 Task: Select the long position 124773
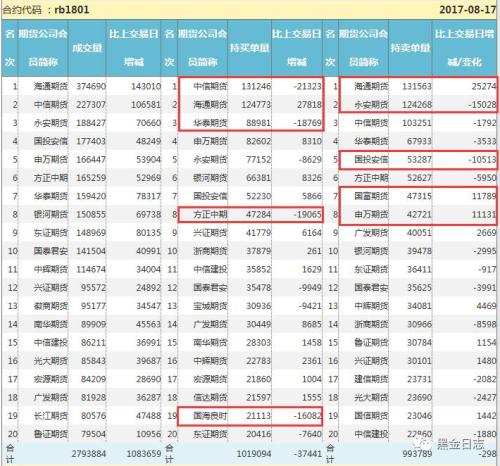tap(256, 105)
